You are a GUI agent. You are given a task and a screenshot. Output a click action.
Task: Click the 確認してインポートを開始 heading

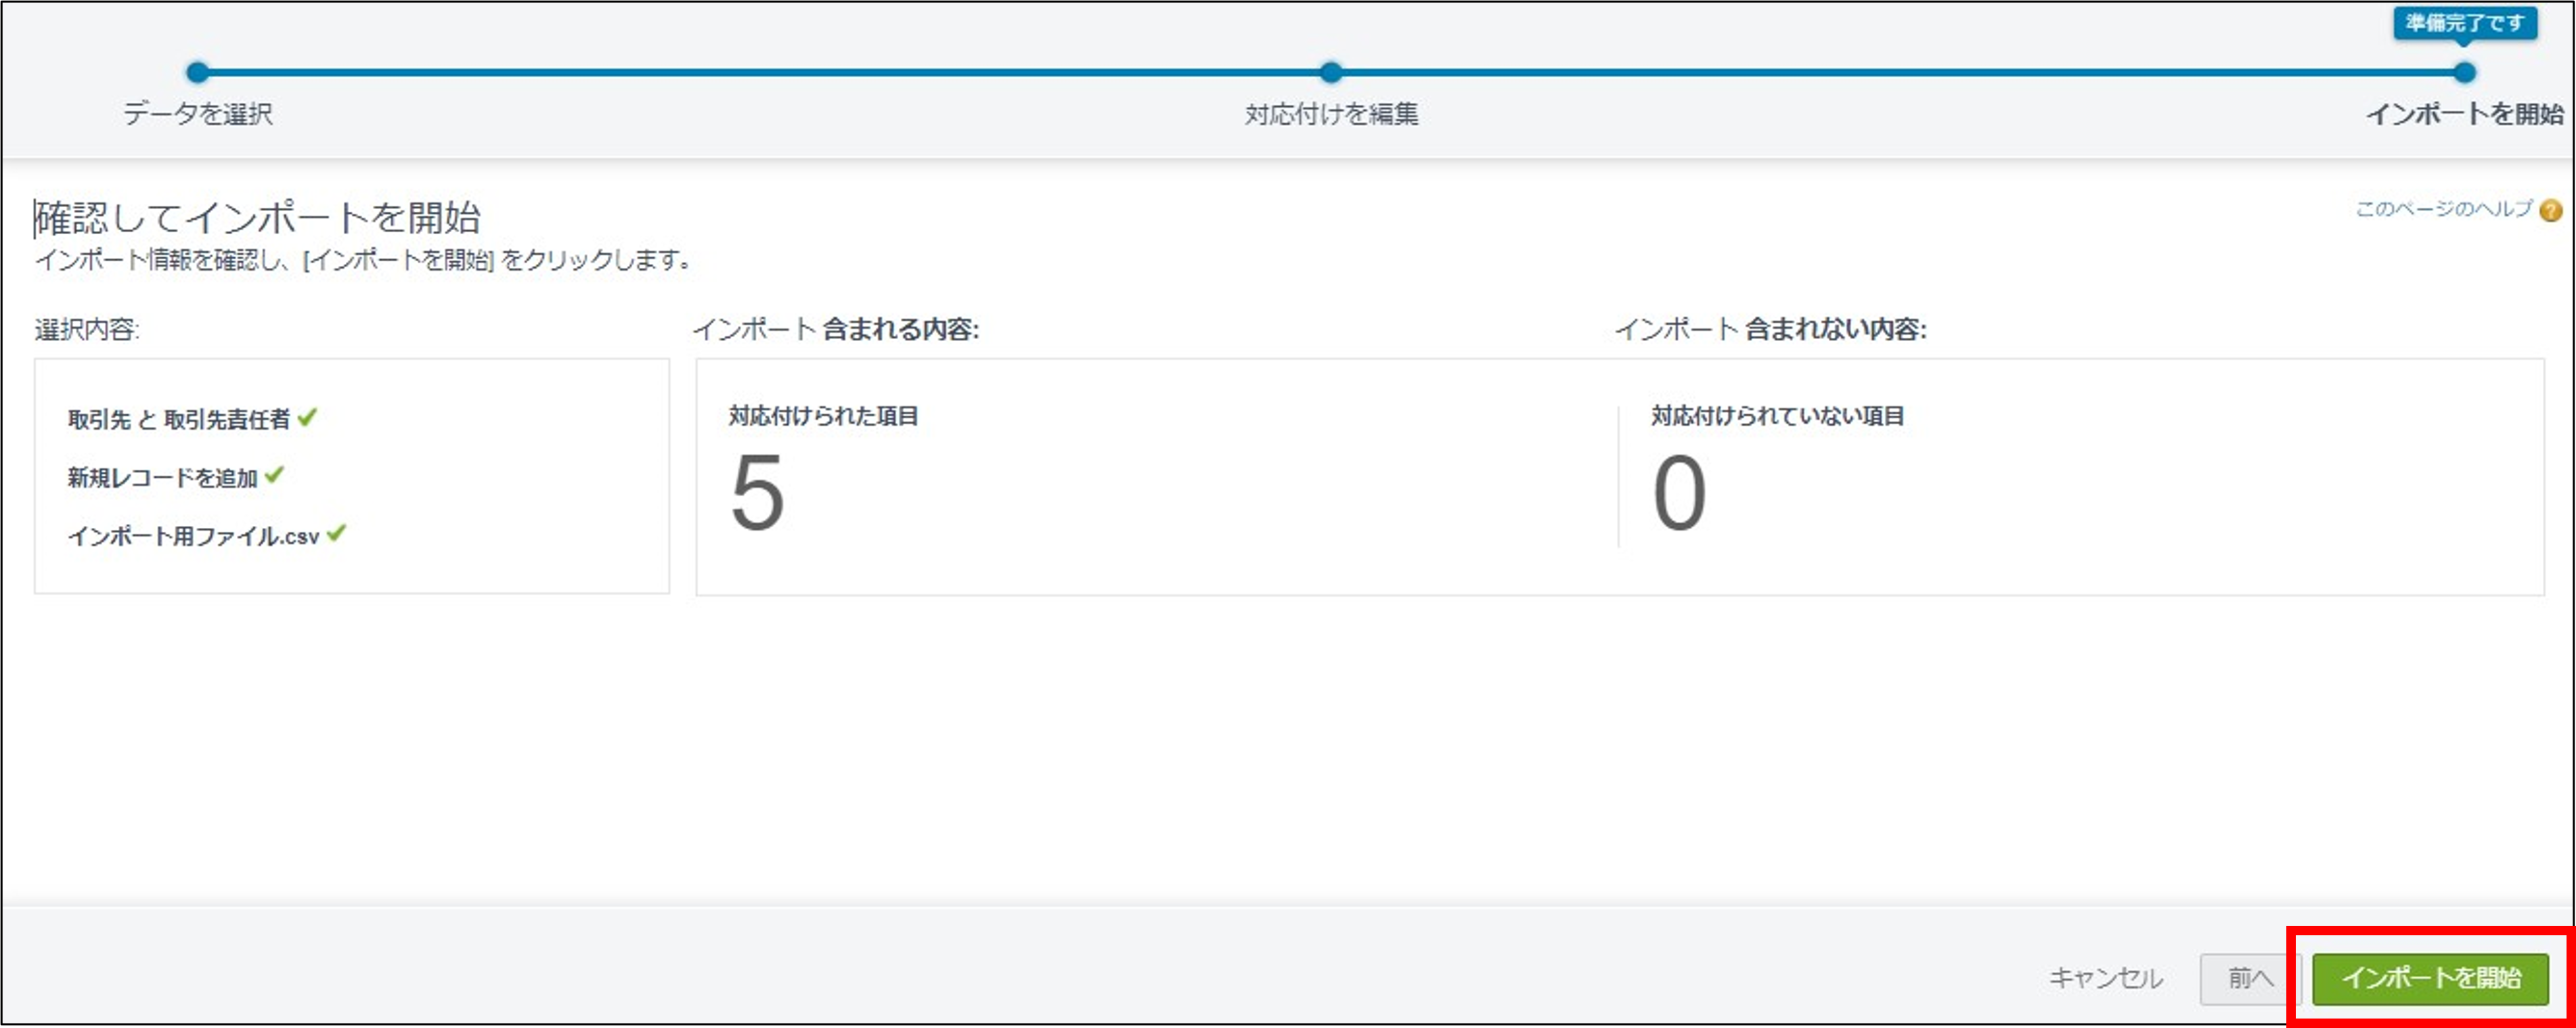[x=258, y=217]
